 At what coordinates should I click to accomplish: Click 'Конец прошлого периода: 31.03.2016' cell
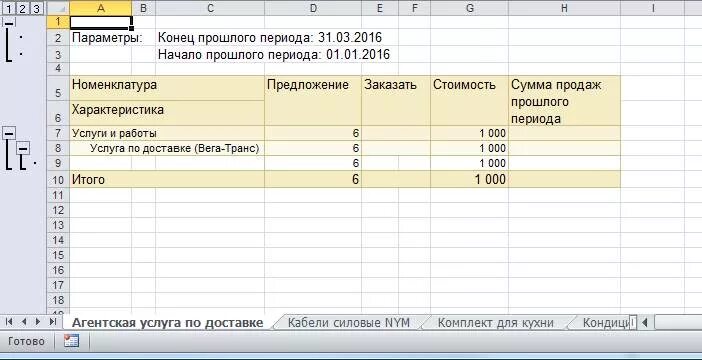[270, 38]
